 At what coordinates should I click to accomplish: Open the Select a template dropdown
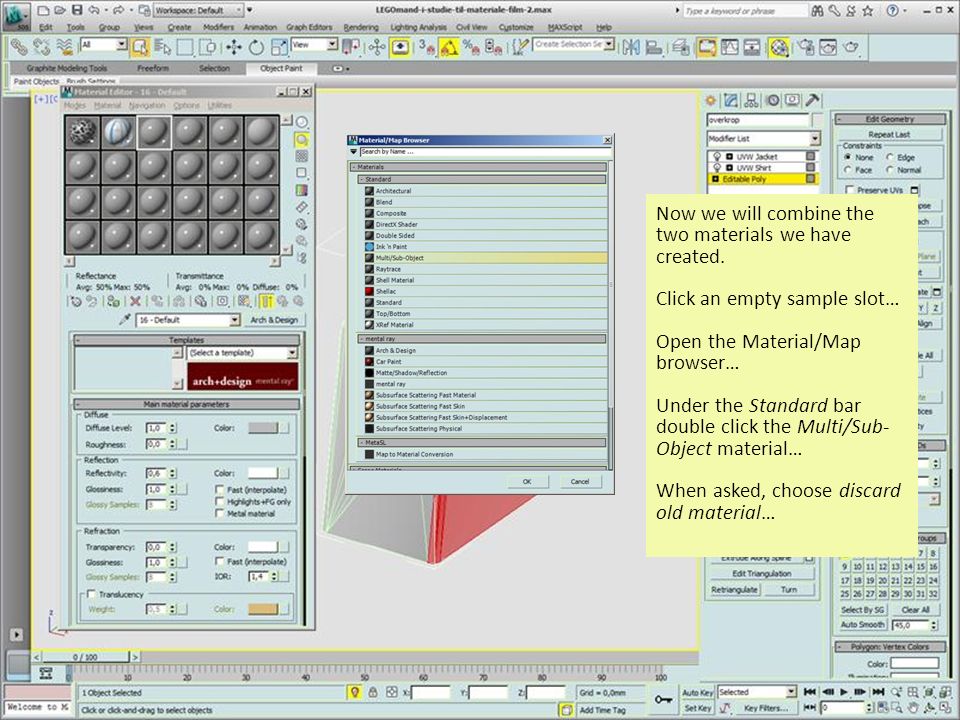pyautogui.click(x=242, y=353)
